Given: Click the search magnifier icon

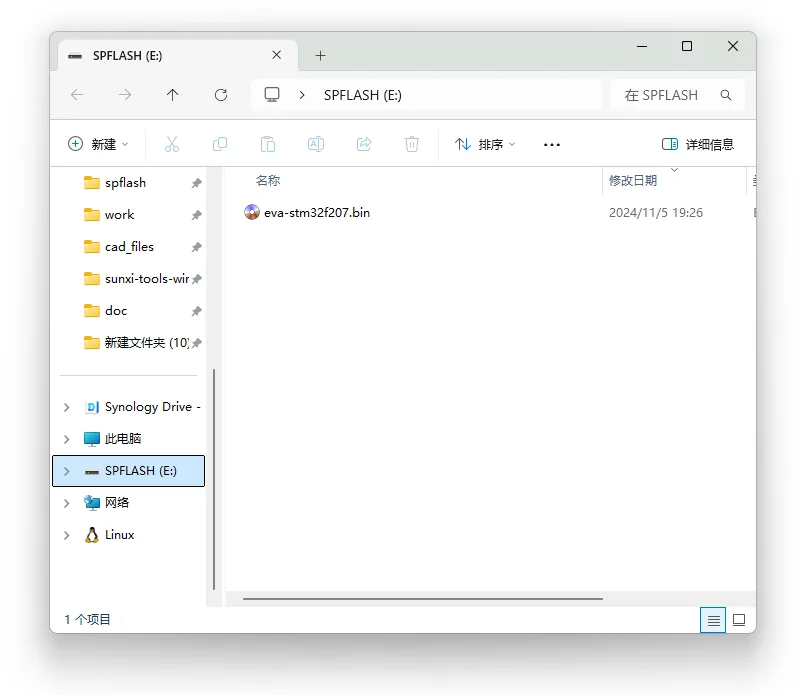Looking at the screenshot, I should point(726,95).
